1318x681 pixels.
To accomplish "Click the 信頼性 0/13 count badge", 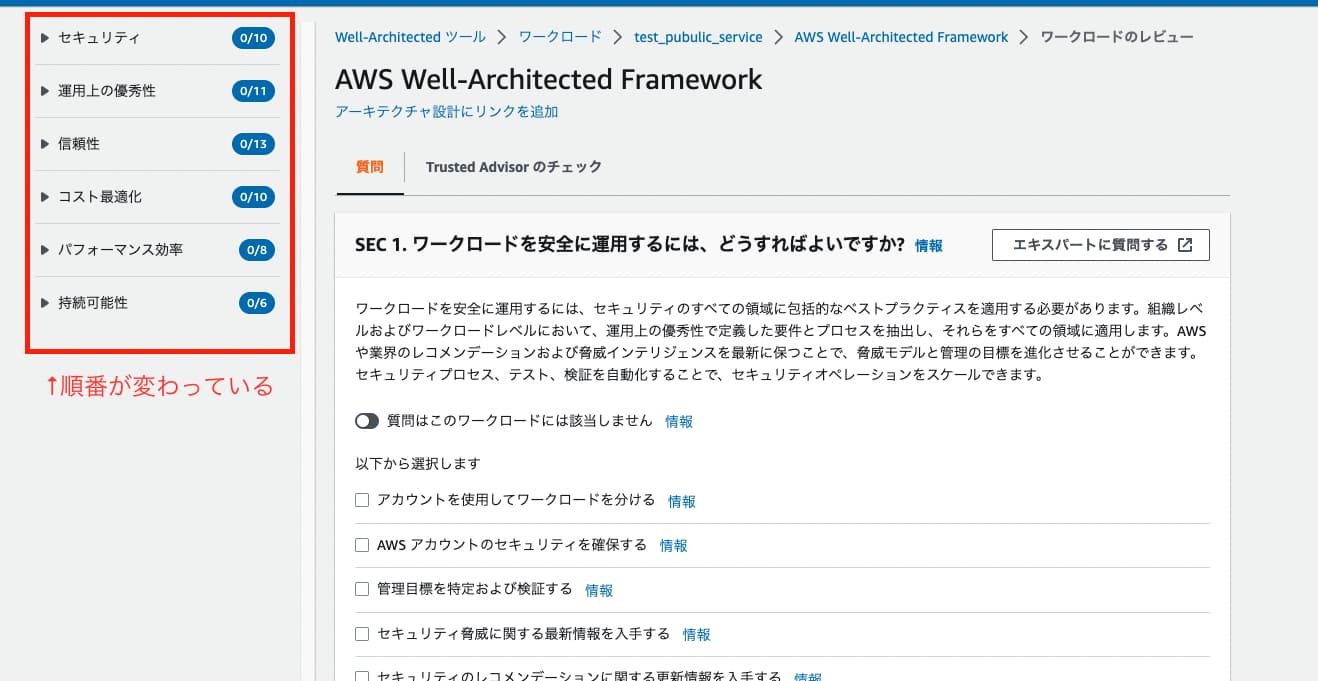I will pos(252,144).
